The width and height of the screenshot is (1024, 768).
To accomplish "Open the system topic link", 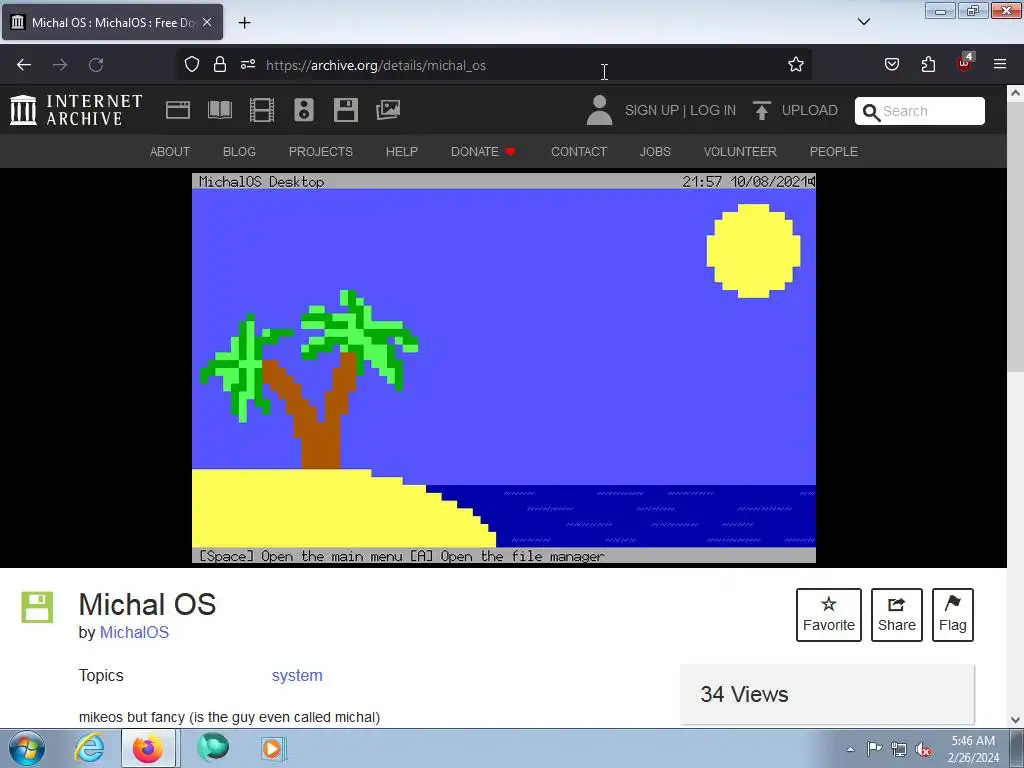I will click(x=297, y=675).
